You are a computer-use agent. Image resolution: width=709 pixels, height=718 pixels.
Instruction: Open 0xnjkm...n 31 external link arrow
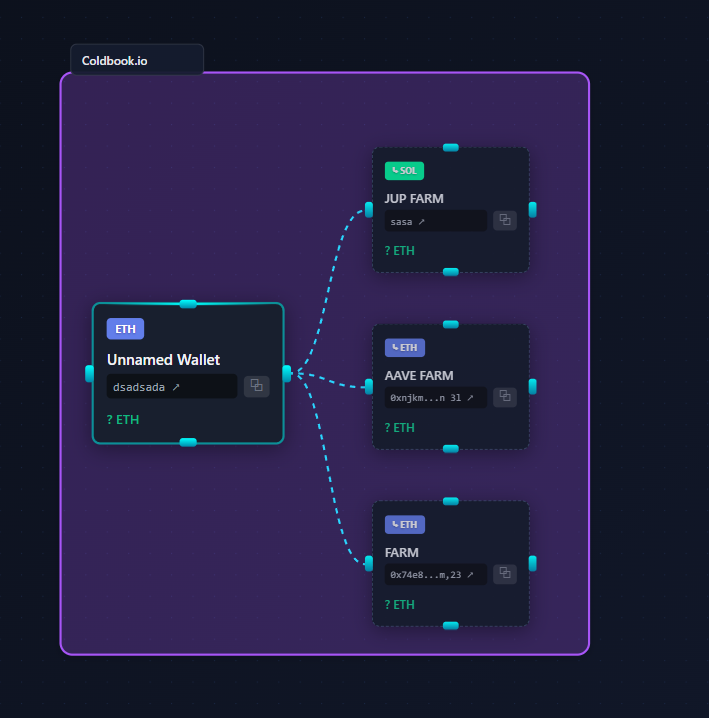tap(470, 398)
